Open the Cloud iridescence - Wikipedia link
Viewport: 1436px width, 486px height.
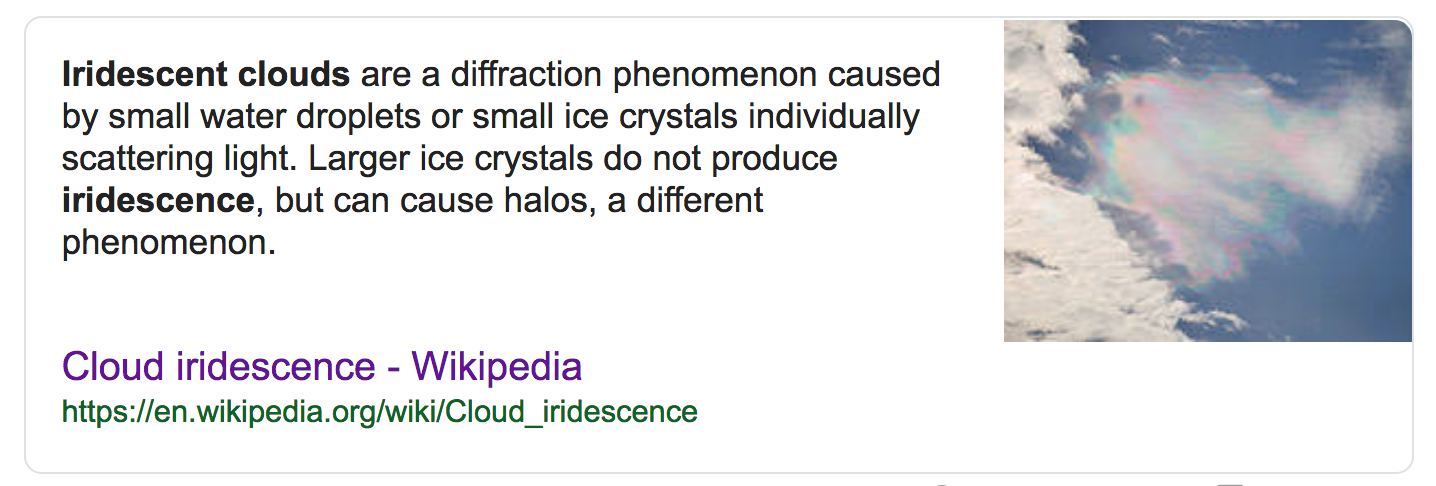coord(321,367)
